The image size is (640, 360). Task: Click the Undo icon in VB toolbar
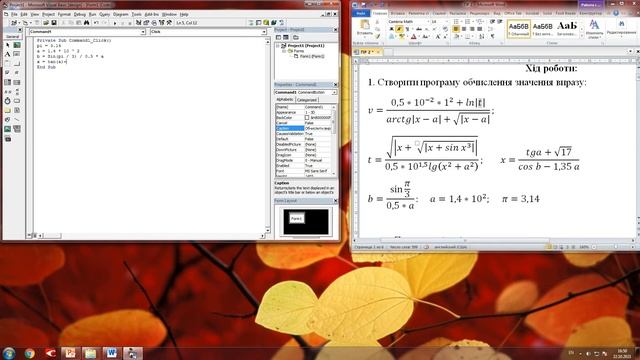pos(96,22)
